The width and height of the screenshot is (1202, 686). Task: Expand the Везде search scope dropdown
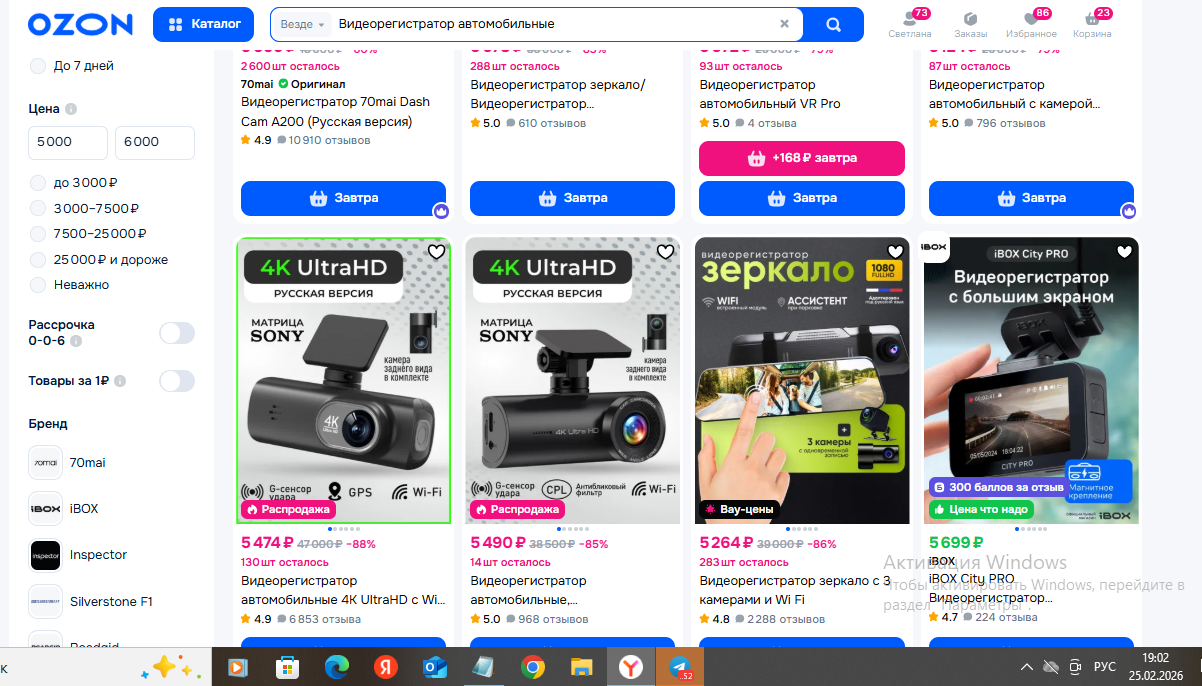point(304,24)
